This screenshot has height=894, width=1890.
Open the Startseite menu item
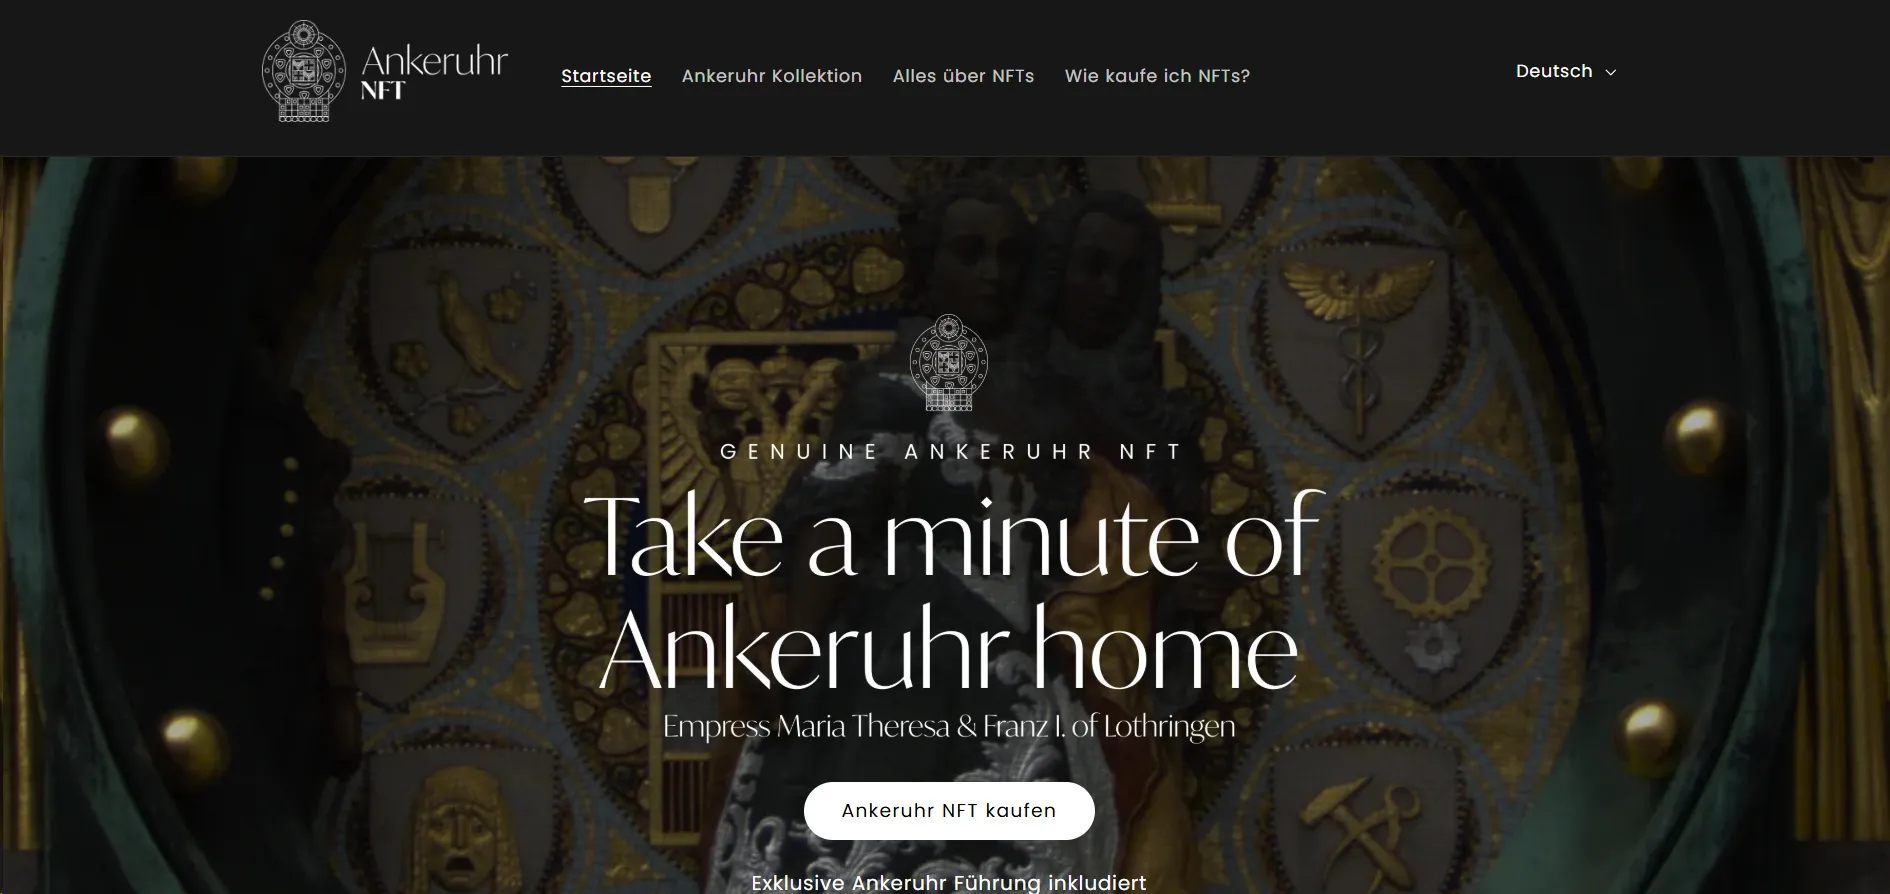(x=606, y=76)
